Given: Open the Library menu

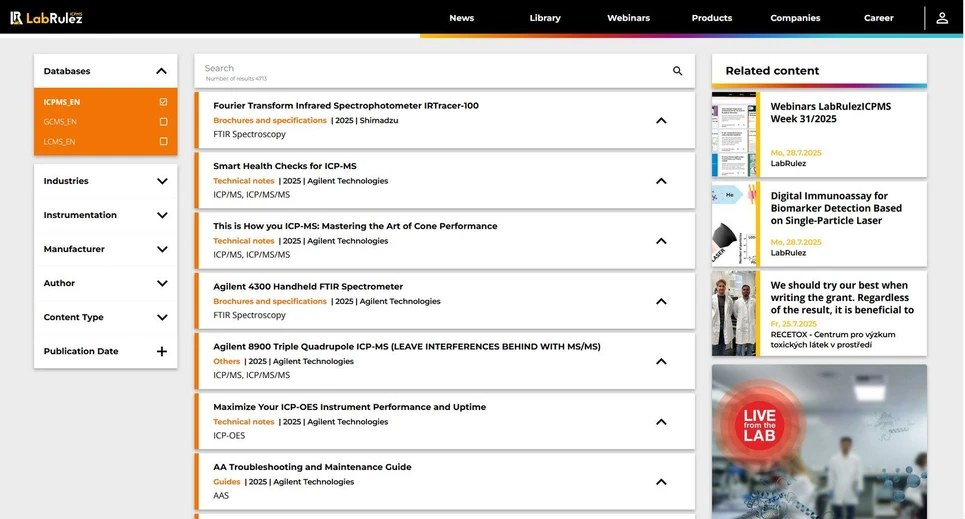Looking at the screenshot, I should click(x=545, y=18).
